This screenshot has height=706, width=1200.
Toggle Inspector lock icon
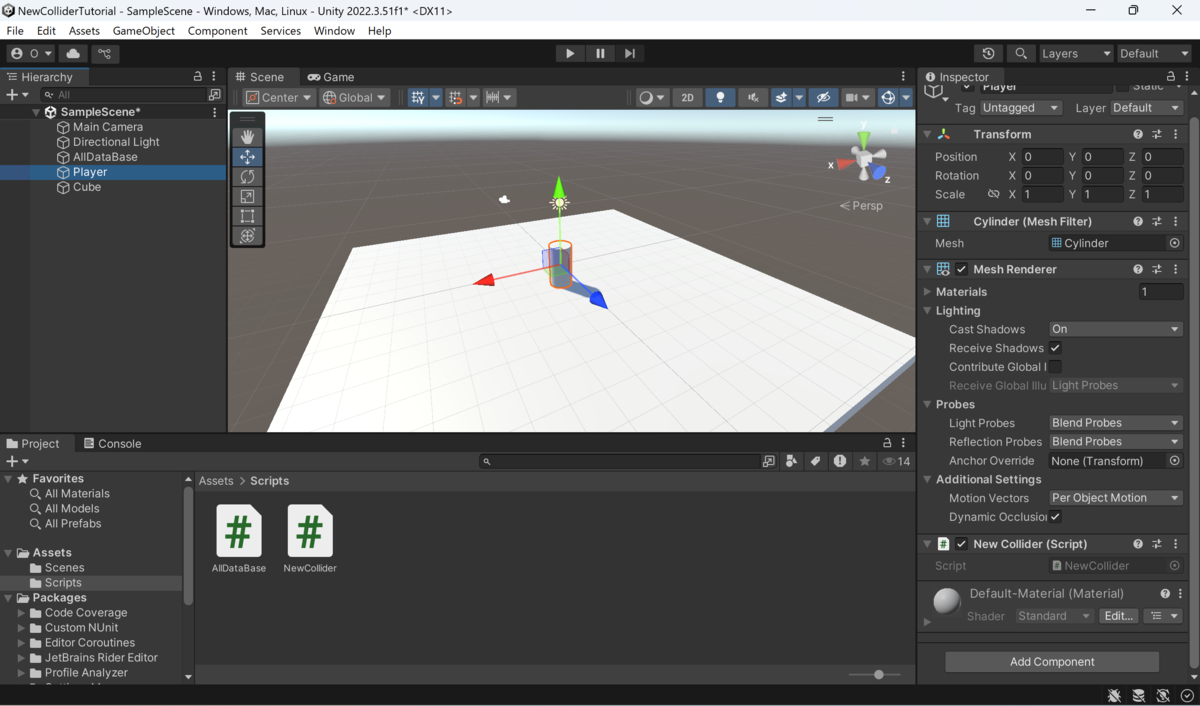pos(1170,76)
